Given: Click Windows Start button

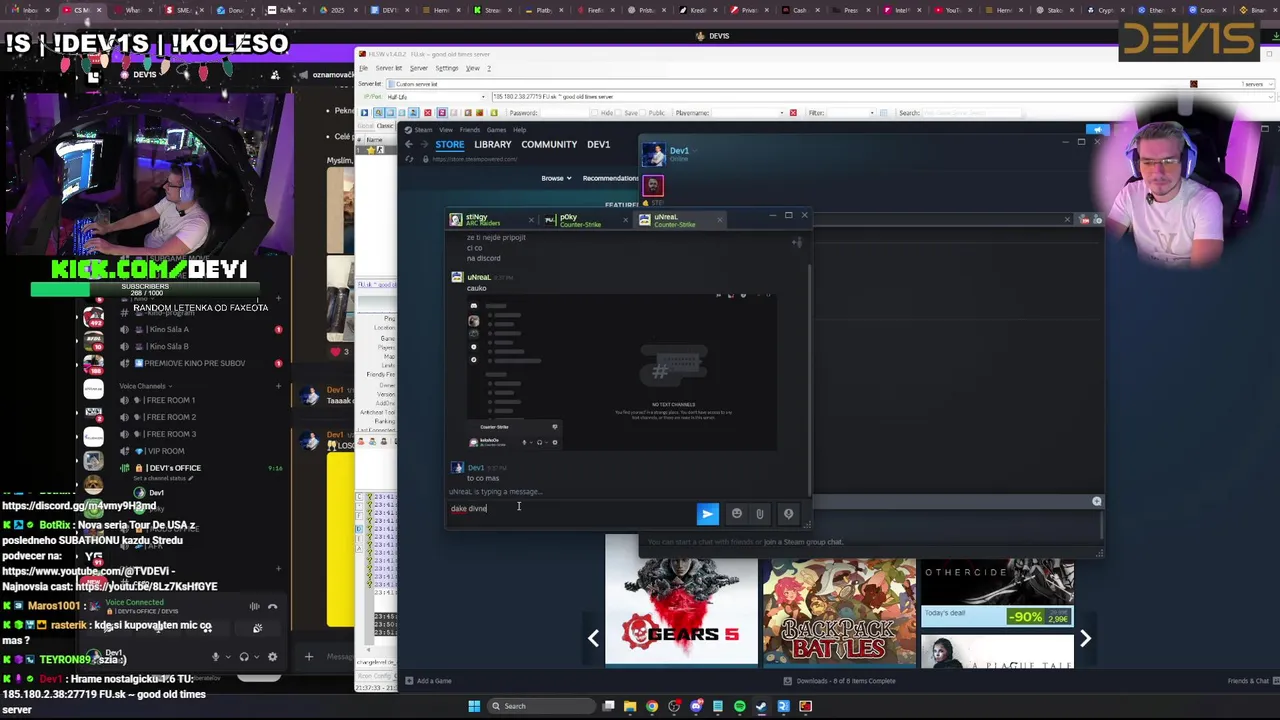Looking at the screenshot, I should click(474, 706).
